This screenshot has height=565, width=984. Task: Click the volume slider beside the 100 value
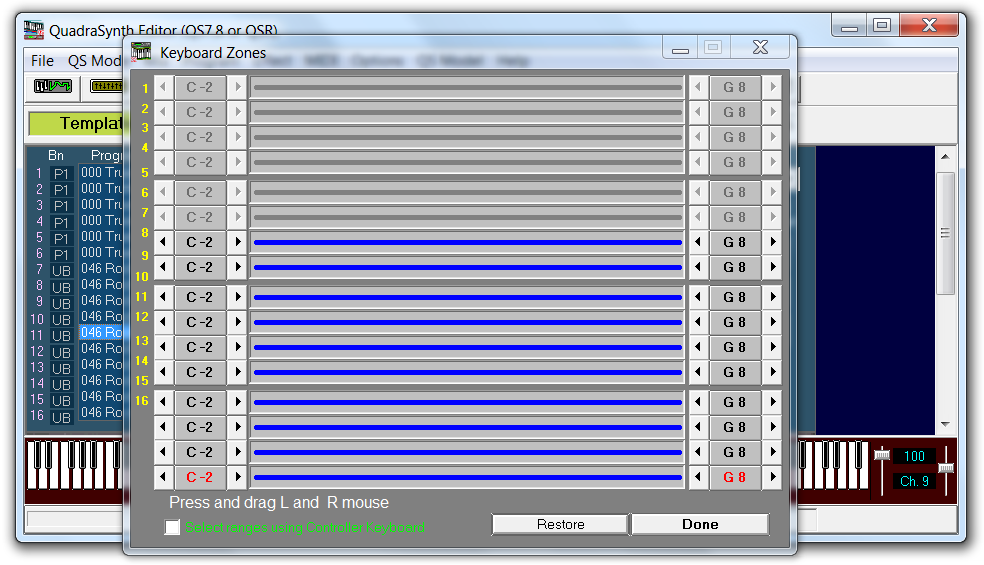pyautogui.click(x=882, y=457)
